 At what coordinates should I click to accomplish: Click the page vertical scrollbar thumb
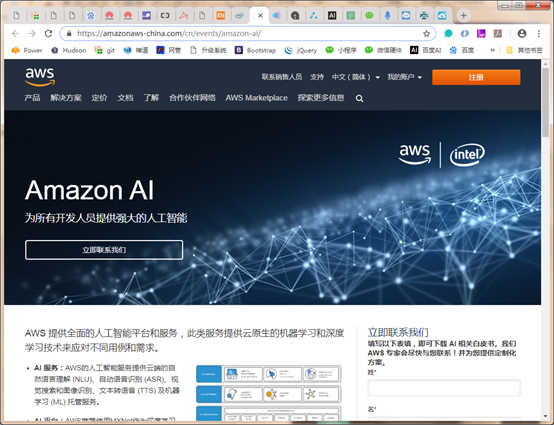tap(546, 102)
